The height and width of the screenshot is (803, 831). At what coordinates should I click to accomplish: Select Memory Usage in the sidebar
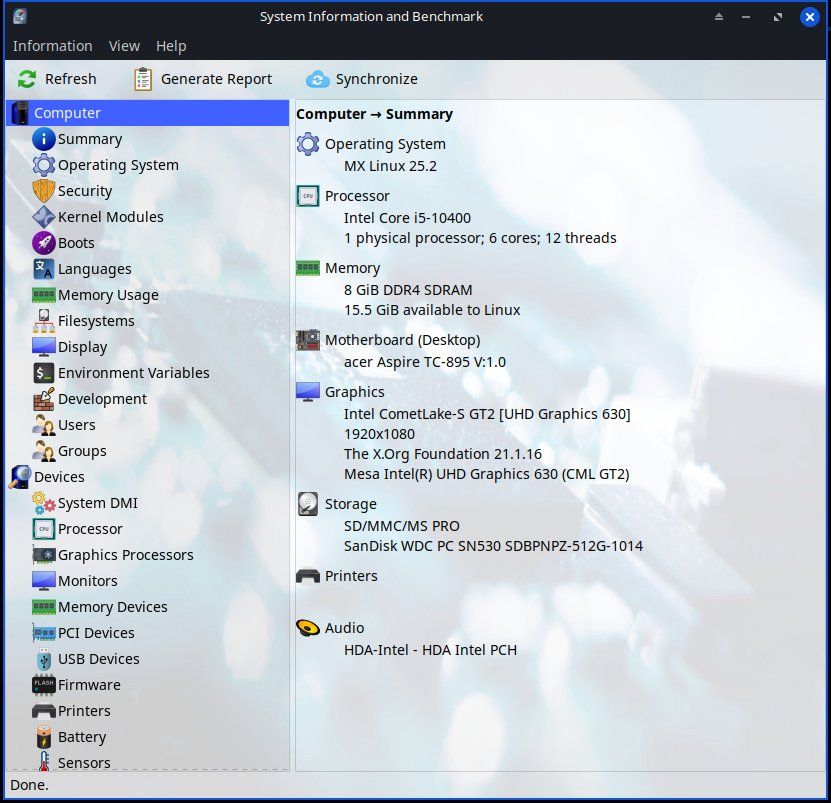pos(95,295)
